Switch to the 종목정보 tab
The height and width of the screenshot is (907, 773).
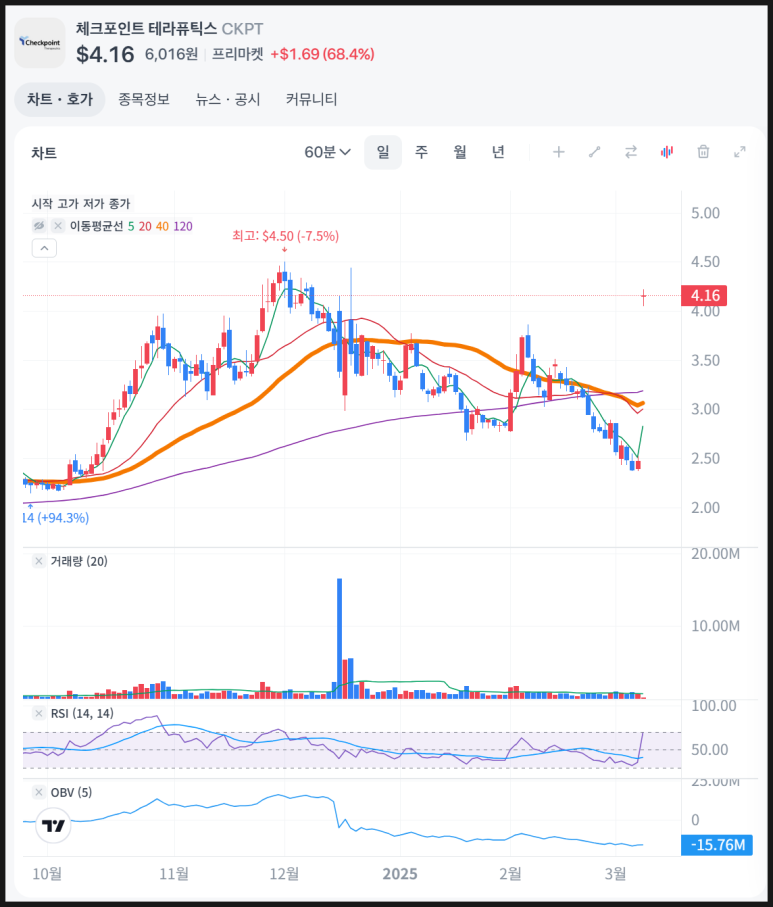(144, 99)
